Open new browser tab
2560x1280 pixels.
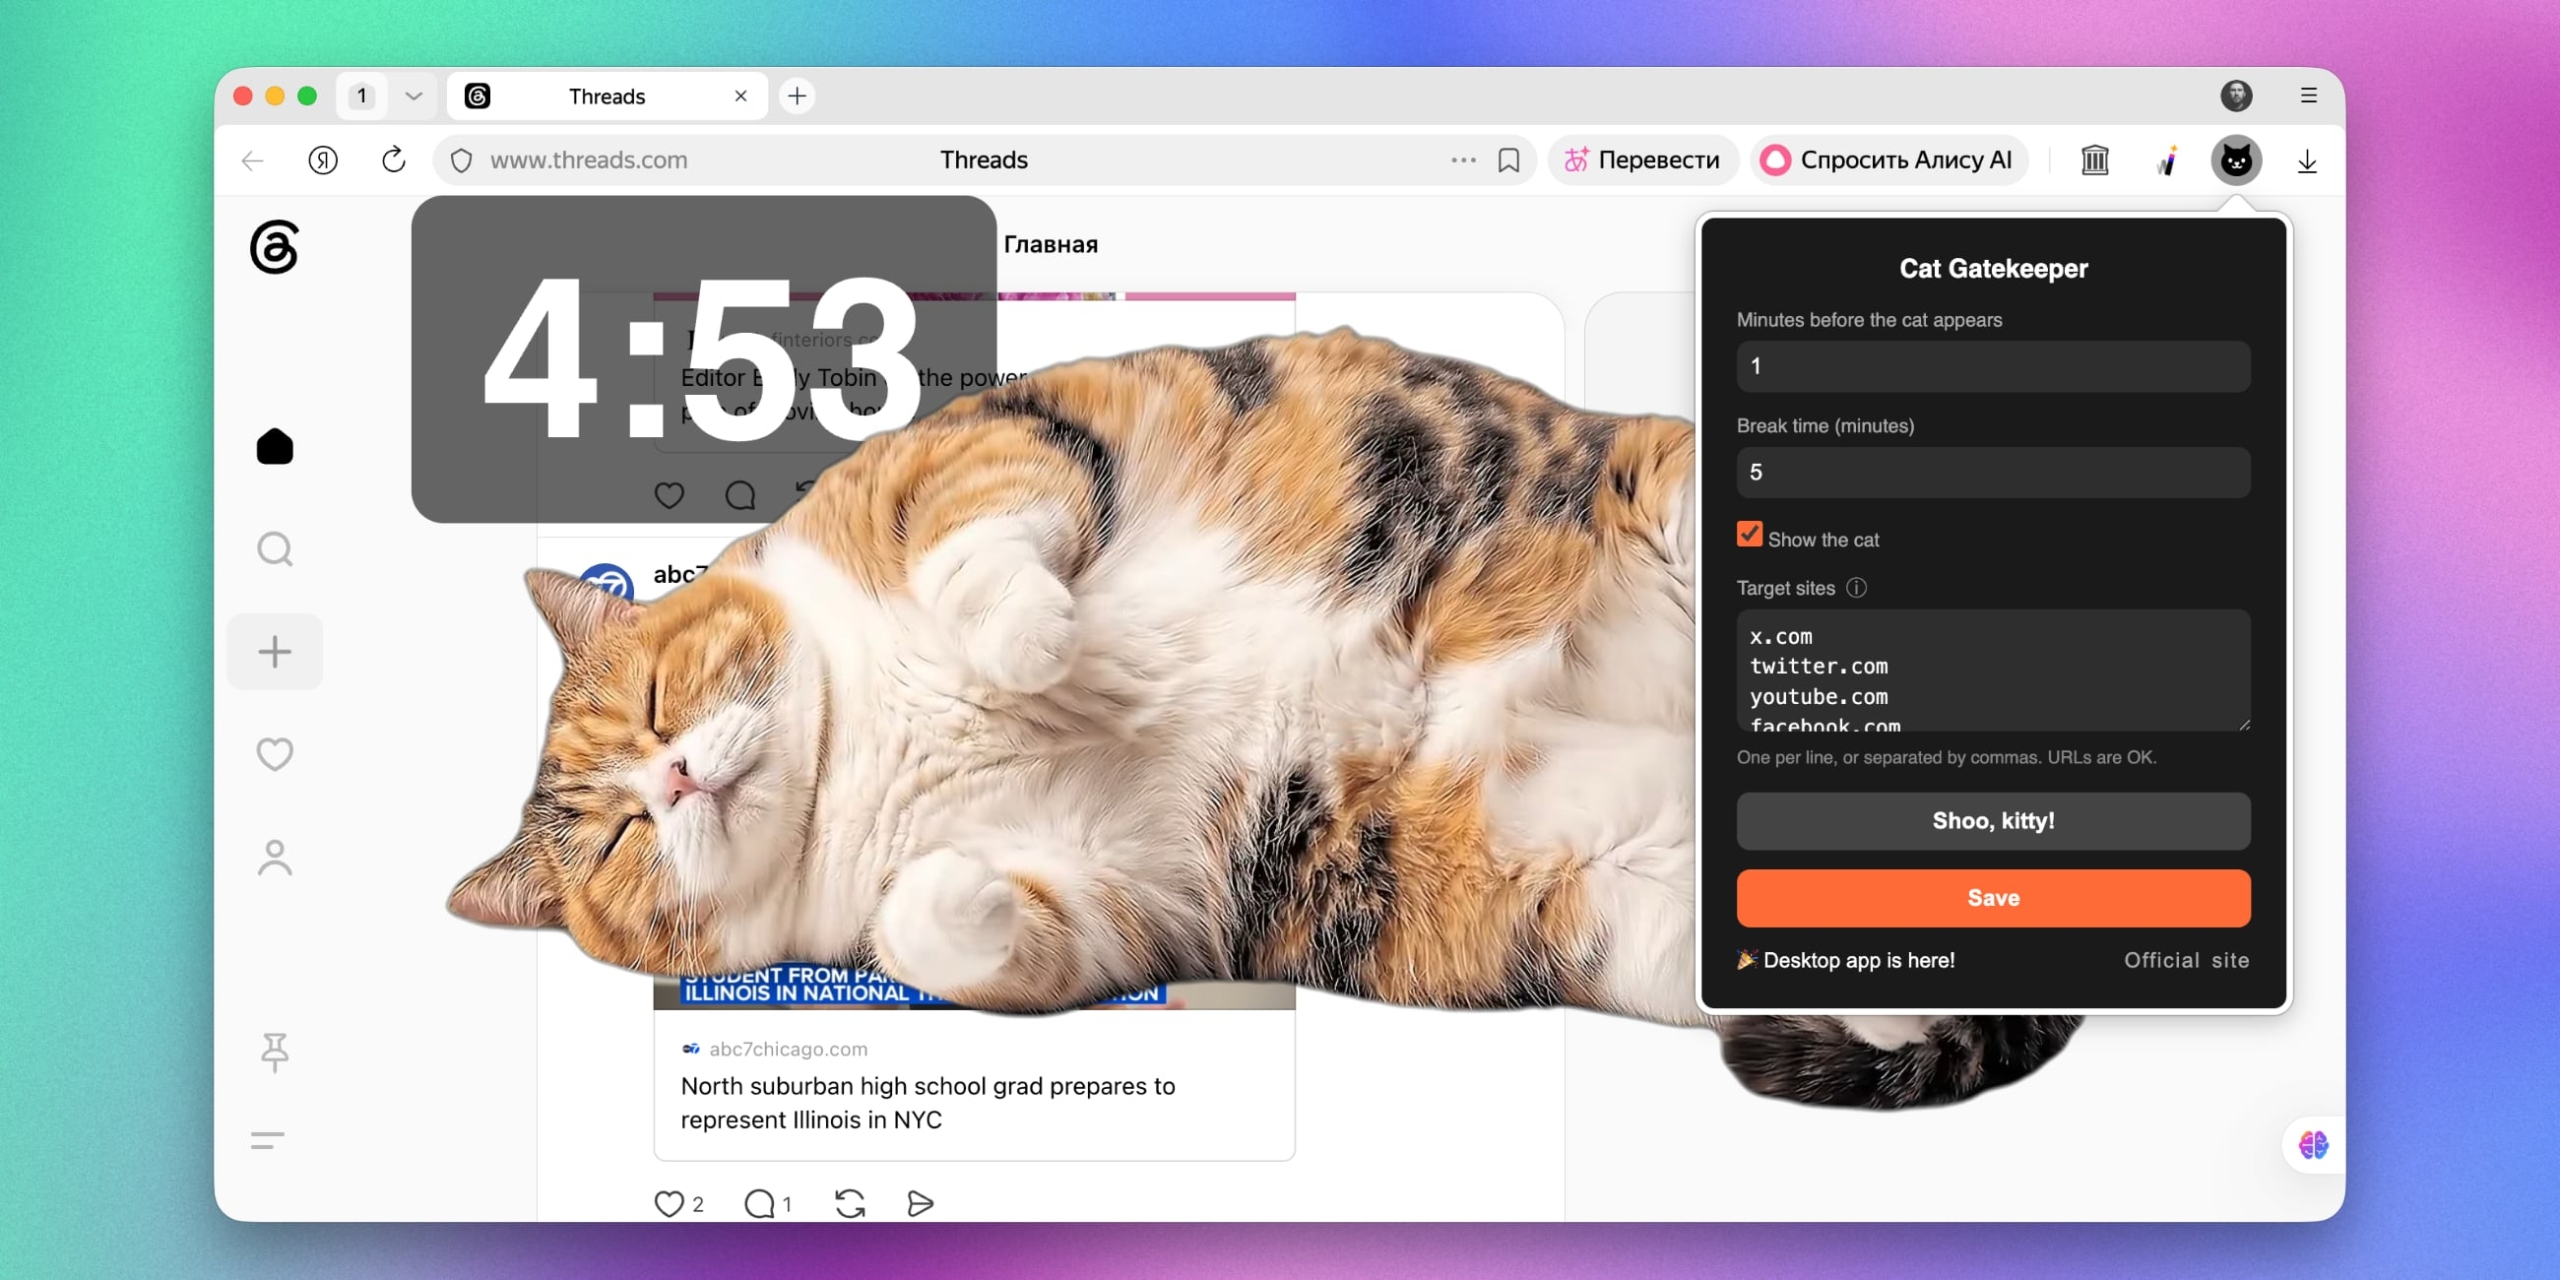[x=797, y=96]
